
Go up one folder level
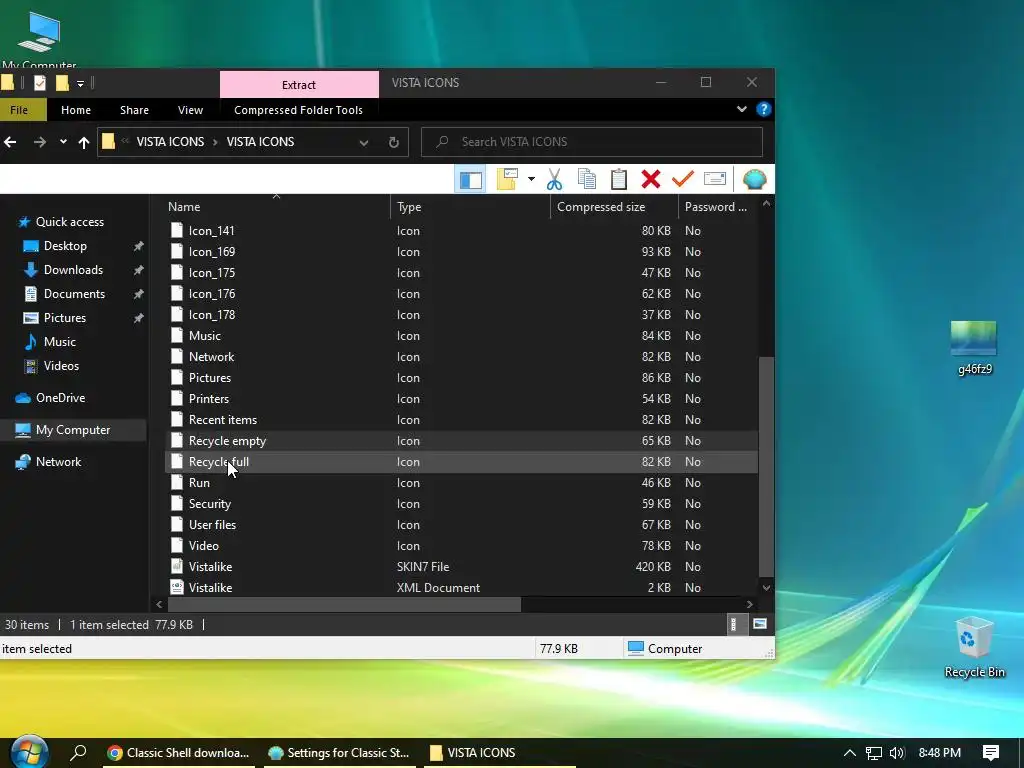(84, 142)
